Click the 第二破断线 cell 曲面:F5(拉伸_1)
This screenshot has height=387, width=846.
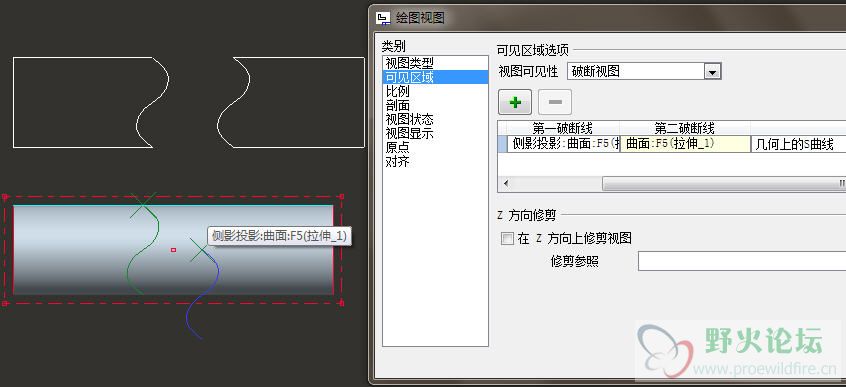[x=685, y=144]
